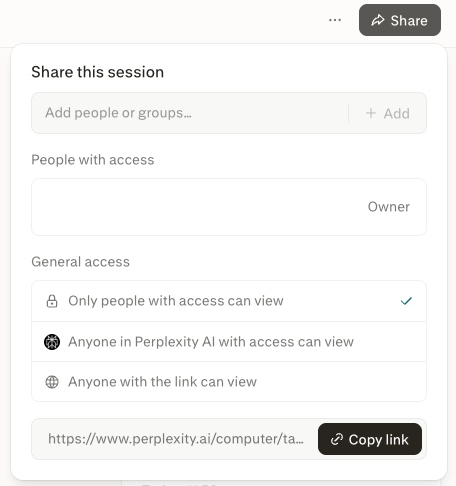Select Anyone in Perplexity AI with access can view
The height and width of the screenshot is (486, 456).
point(229,342)
